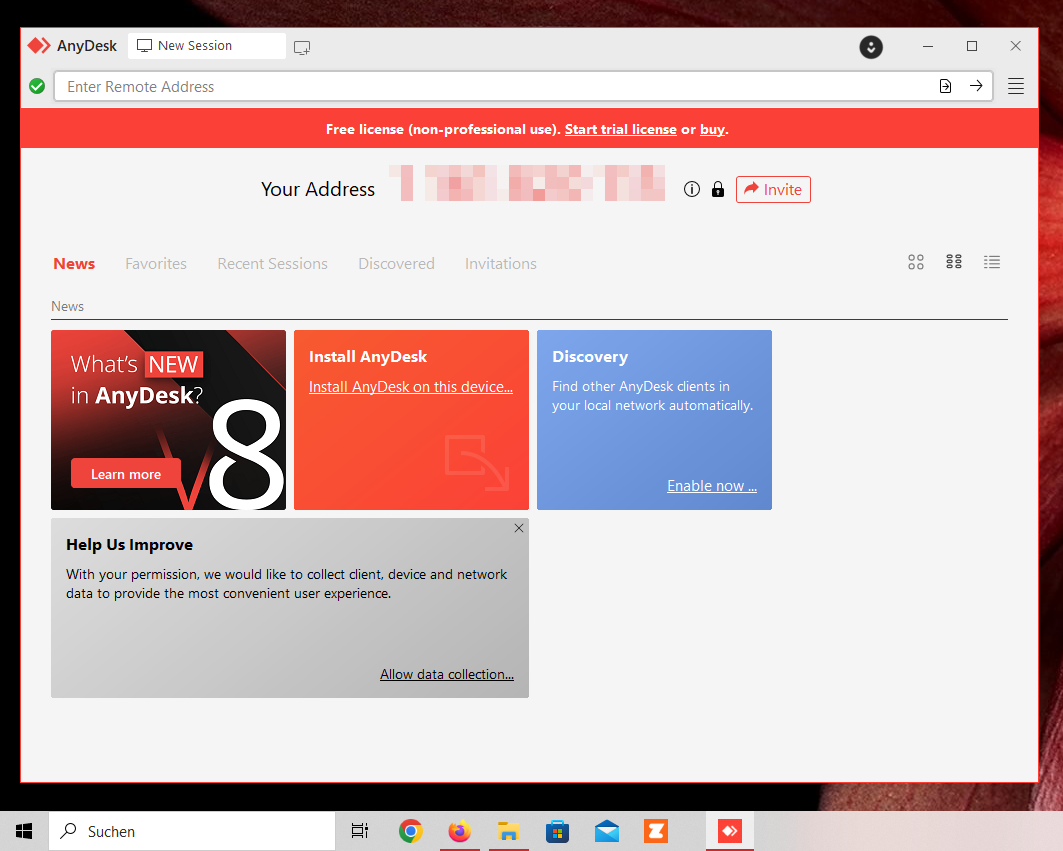Click the AnyDesk icon in the taskbar
Image resolution: width=1063 pixels, height=851 pixels.
(729, 831)
